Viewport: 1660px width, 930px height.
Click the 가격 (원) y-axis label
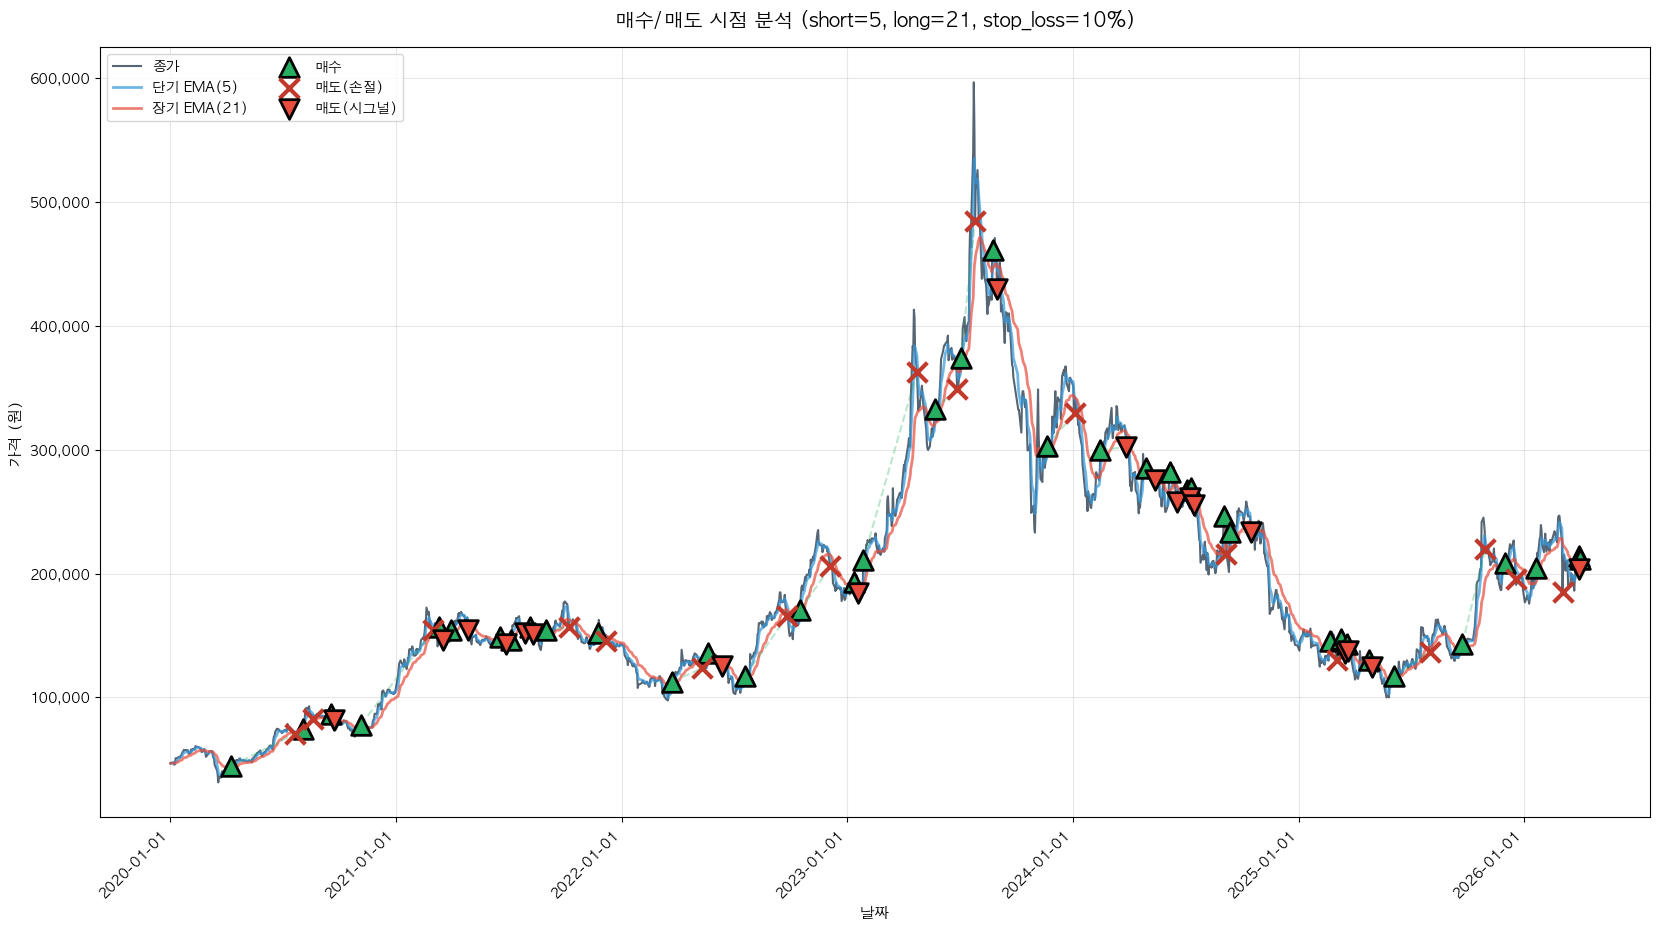pos(14,434)
